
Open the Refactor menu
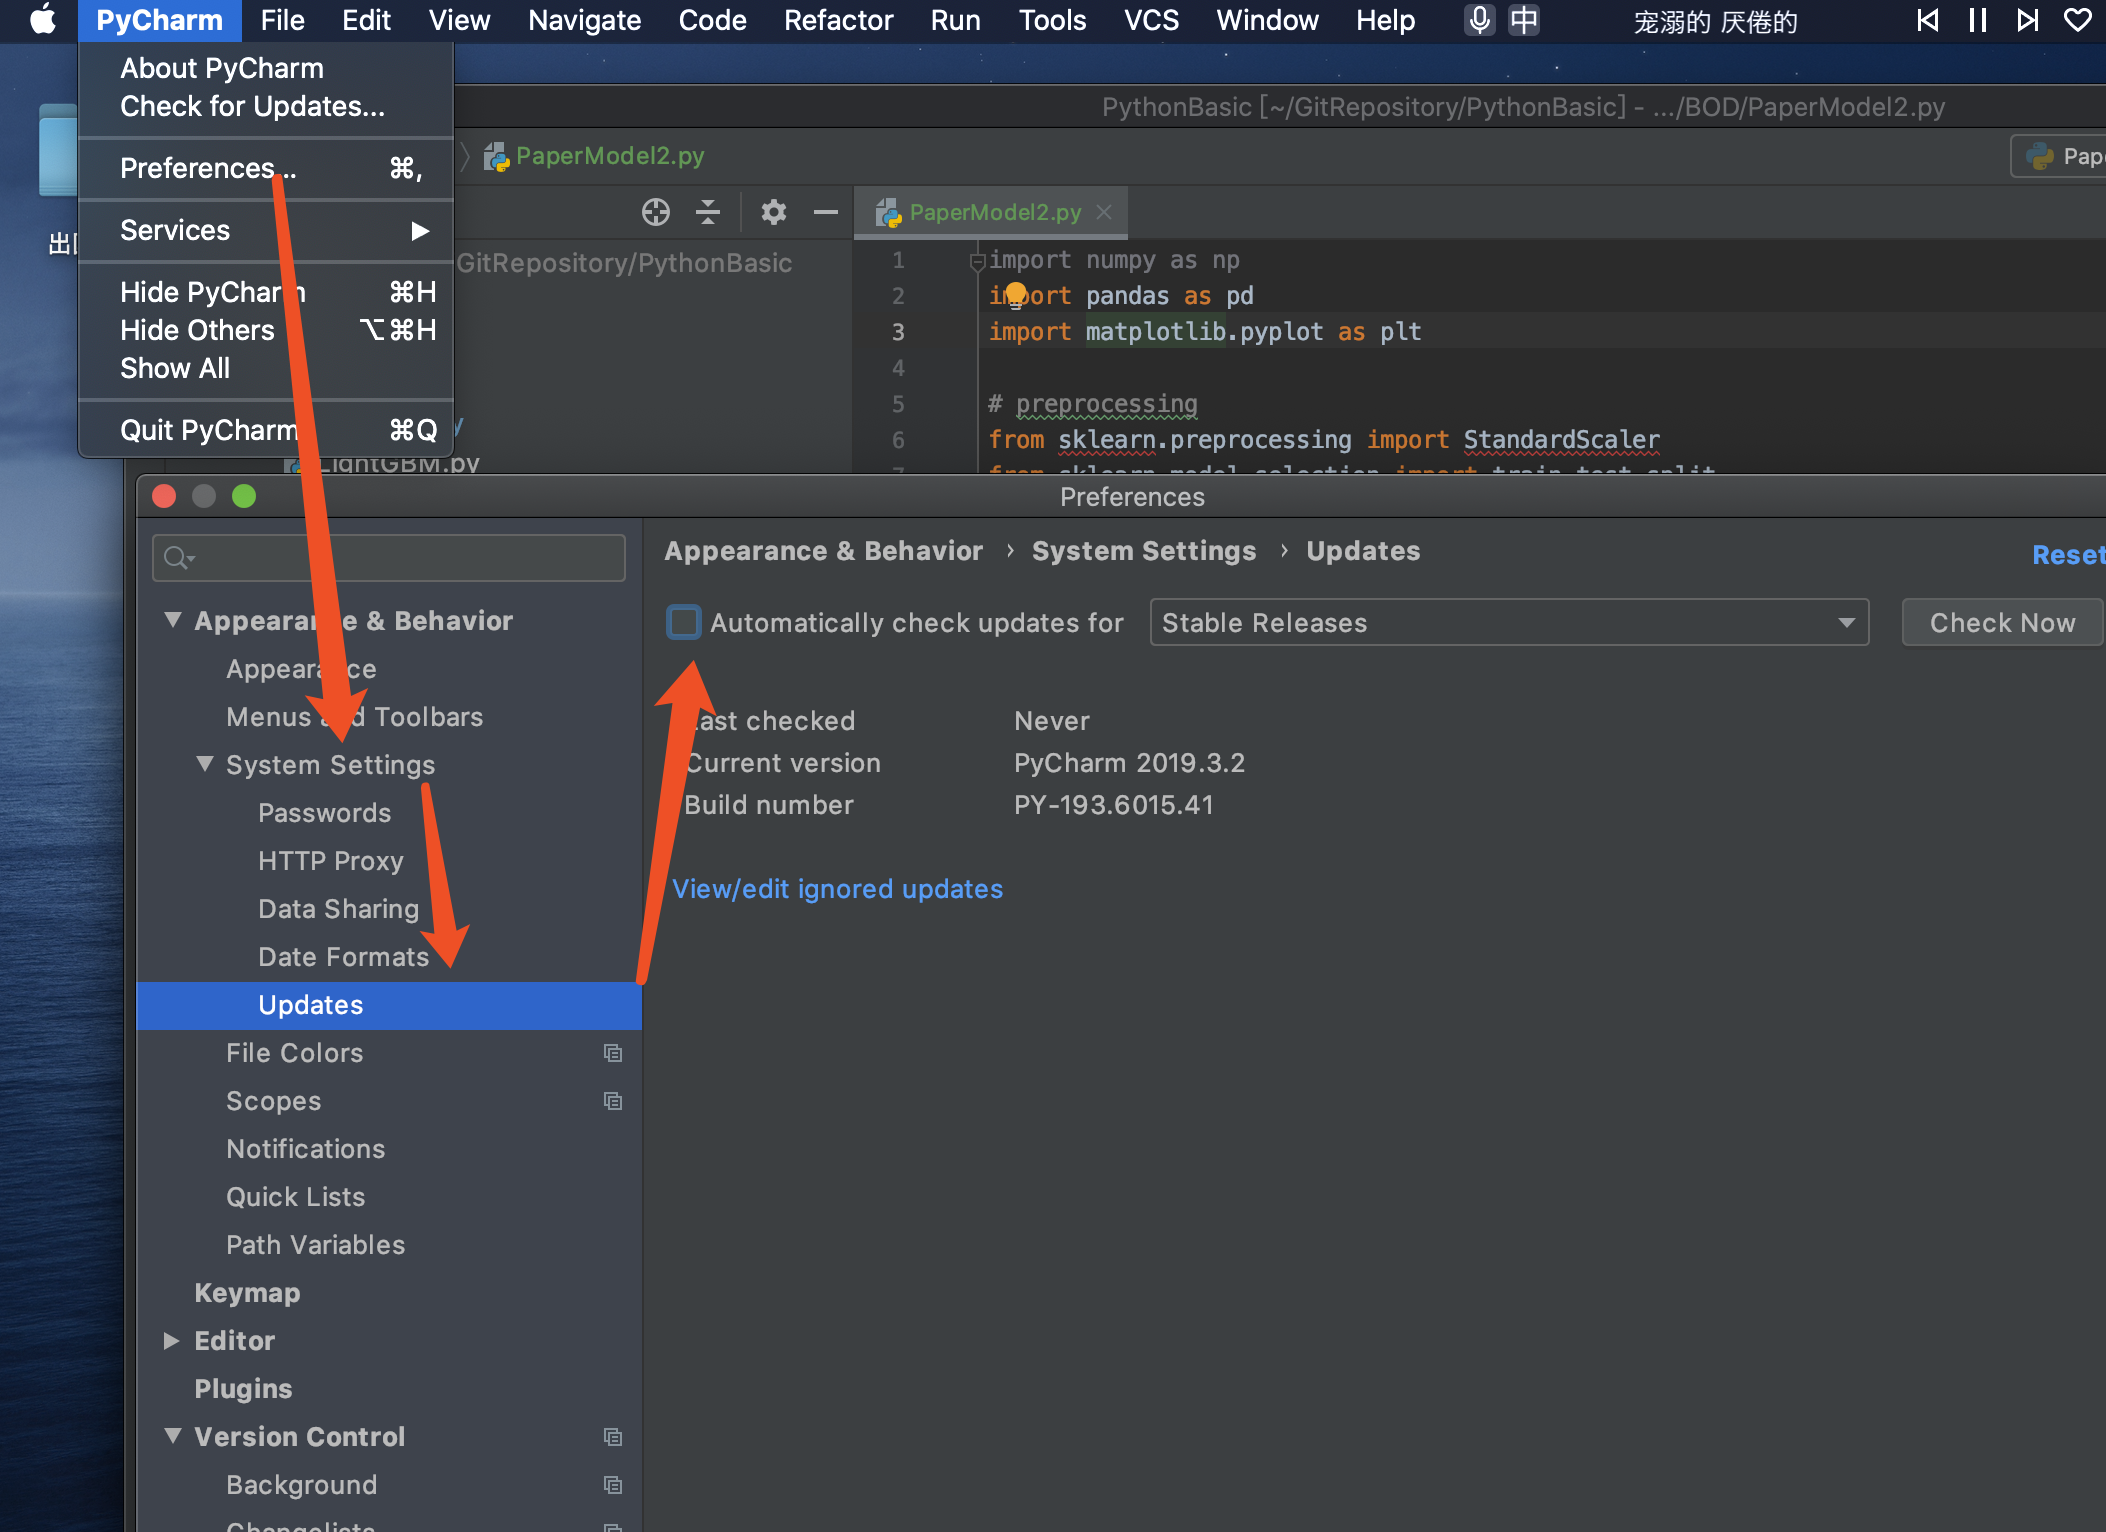tap(838, 20)
